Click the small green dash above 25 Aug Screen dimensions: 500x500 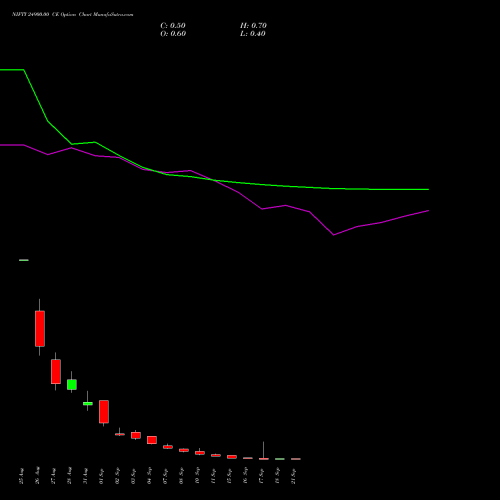[24, 260]
